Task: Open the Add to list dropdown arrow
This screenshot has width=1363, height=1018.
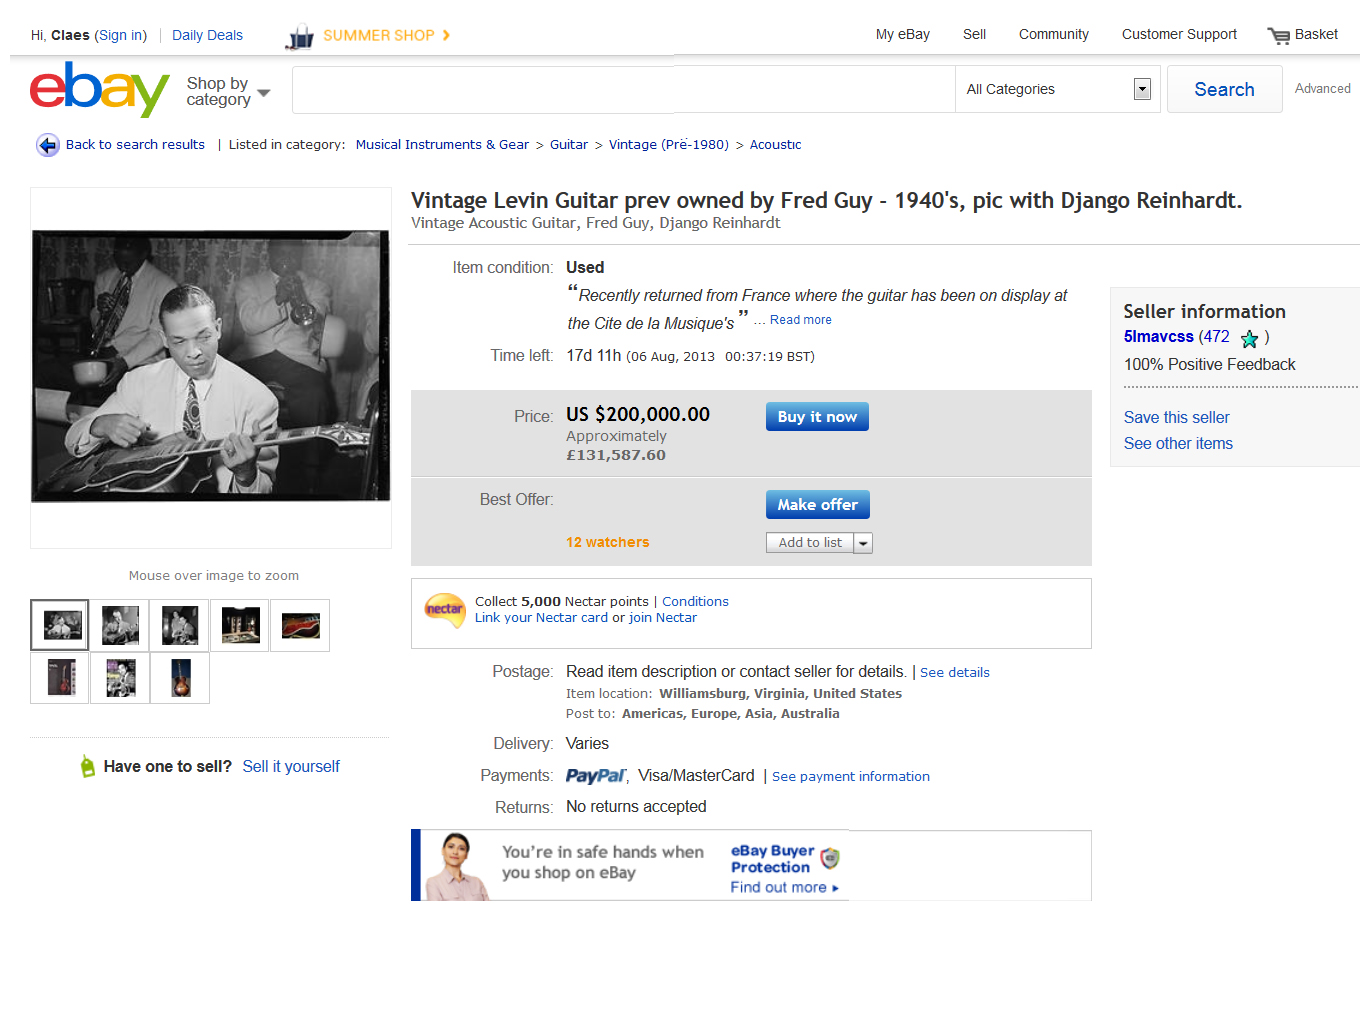Action: point(863,543)
